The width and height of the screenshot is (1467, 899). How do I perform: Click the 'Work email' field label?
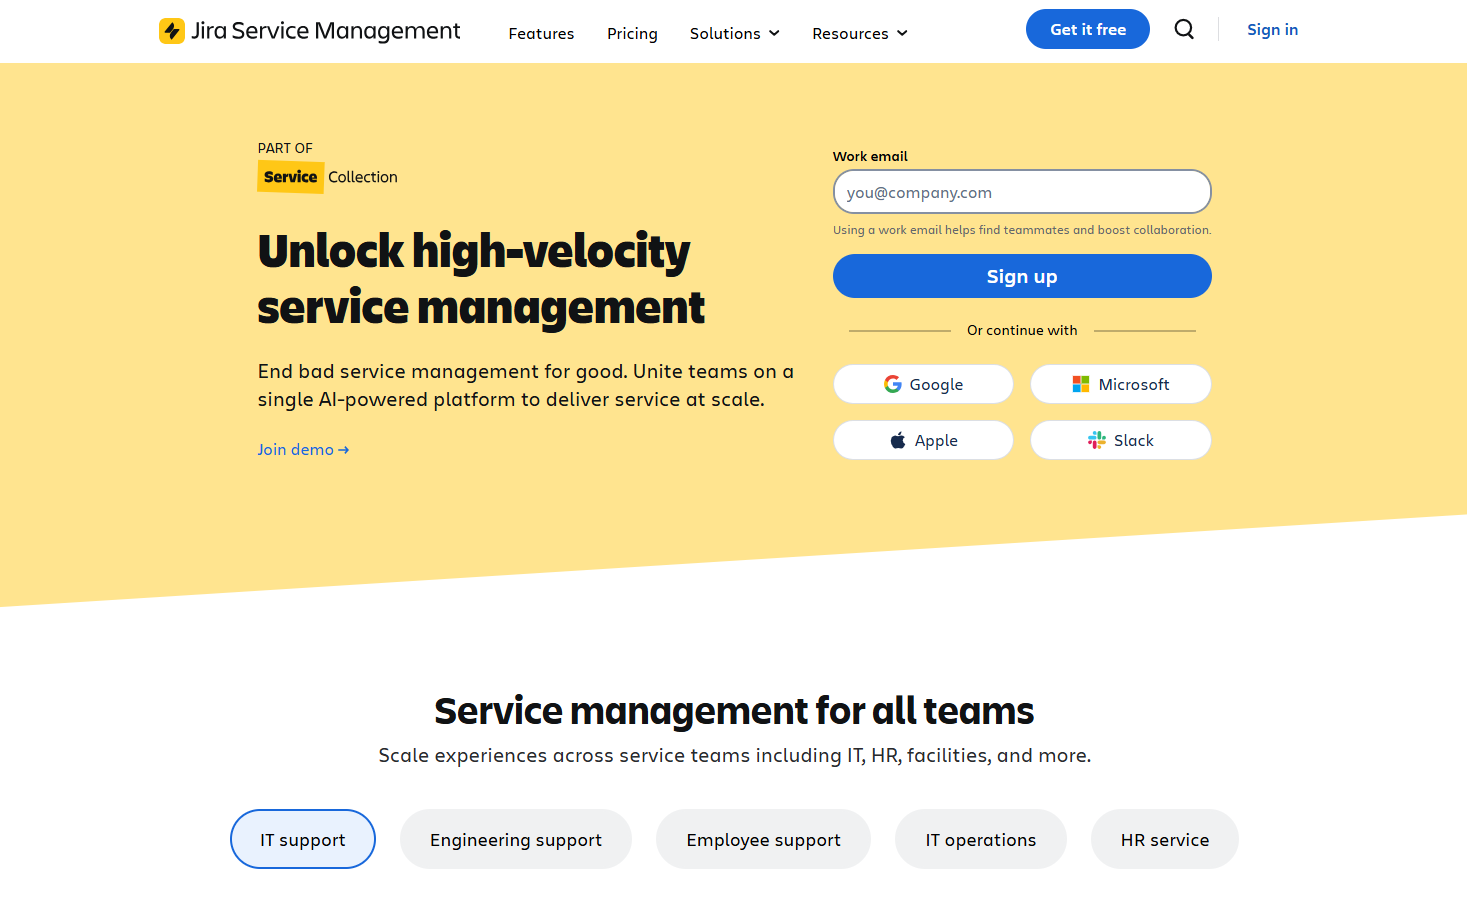(x=870, y=156)
